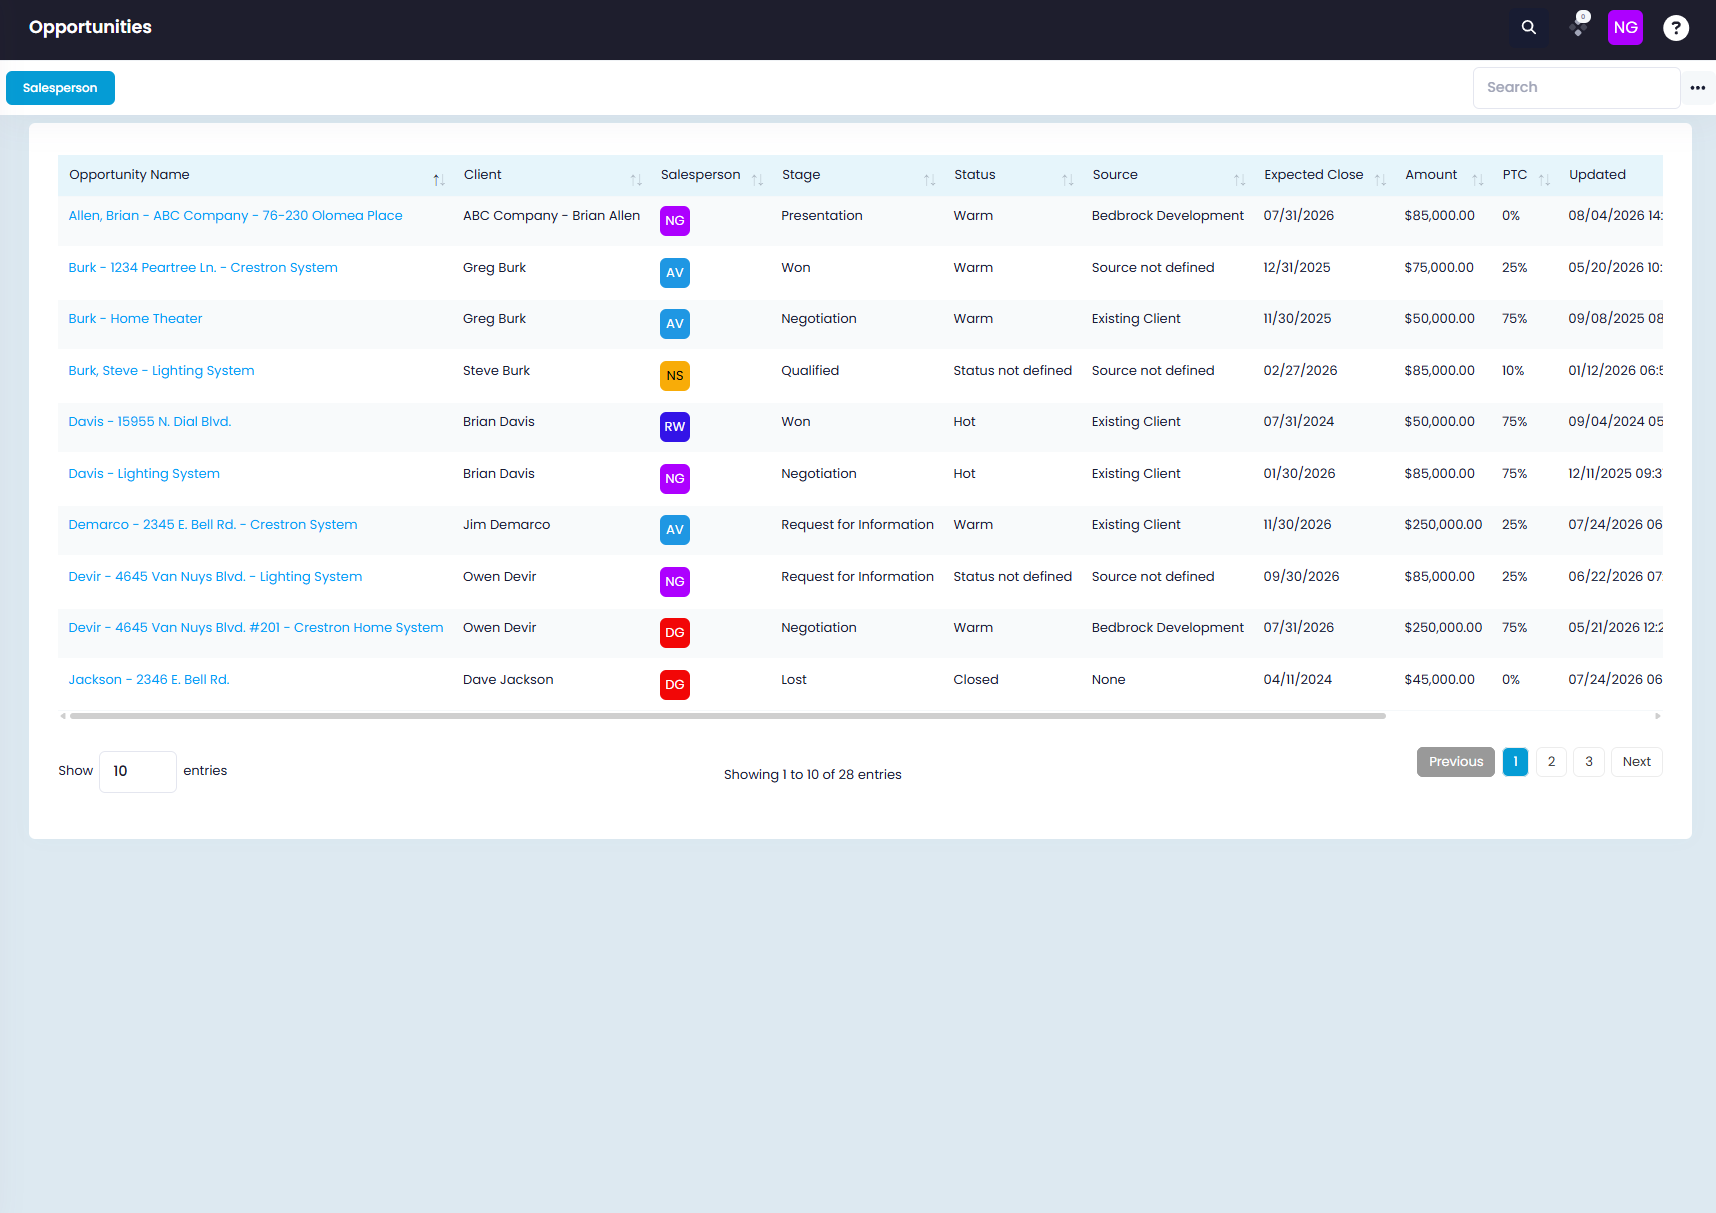Click 'Closed' status cell

point(976,680)
